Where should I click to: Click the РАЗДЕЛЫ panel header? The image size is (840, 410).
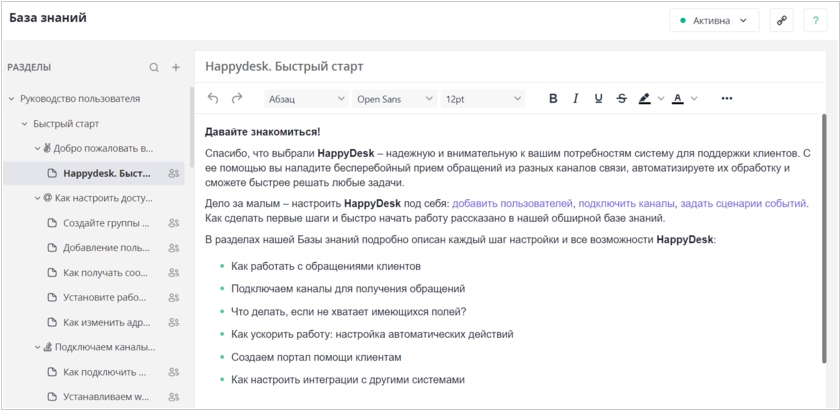tap(29, 68)
